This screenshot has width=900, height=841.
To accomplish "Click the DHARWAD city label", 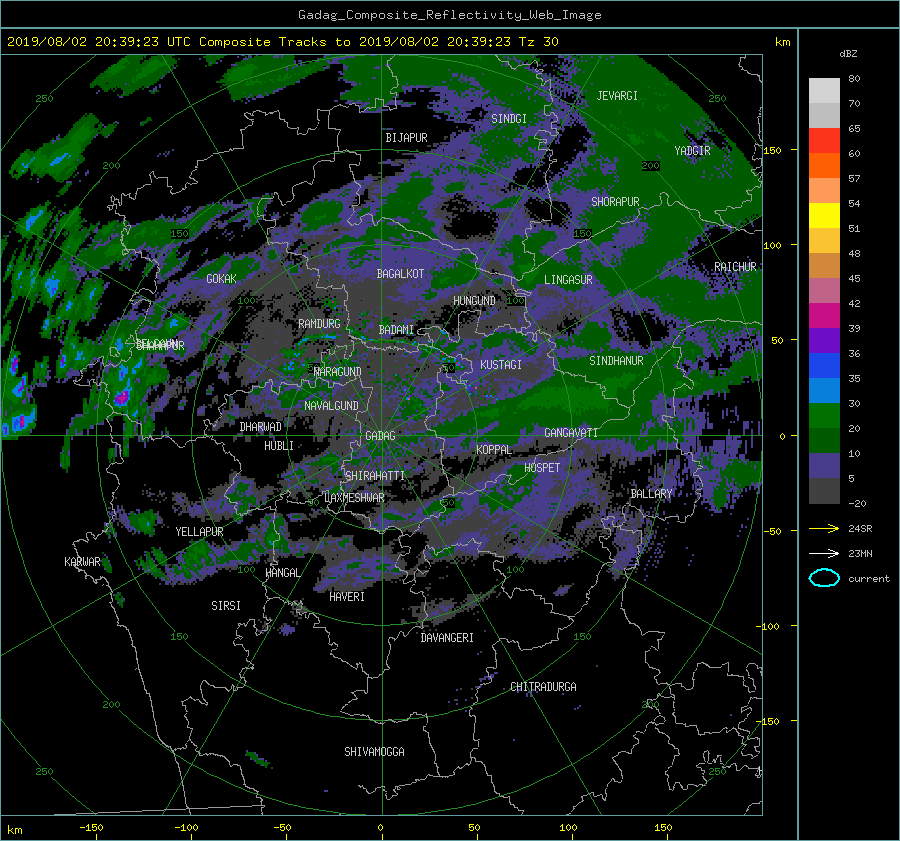I will click(x=260, y=427).
